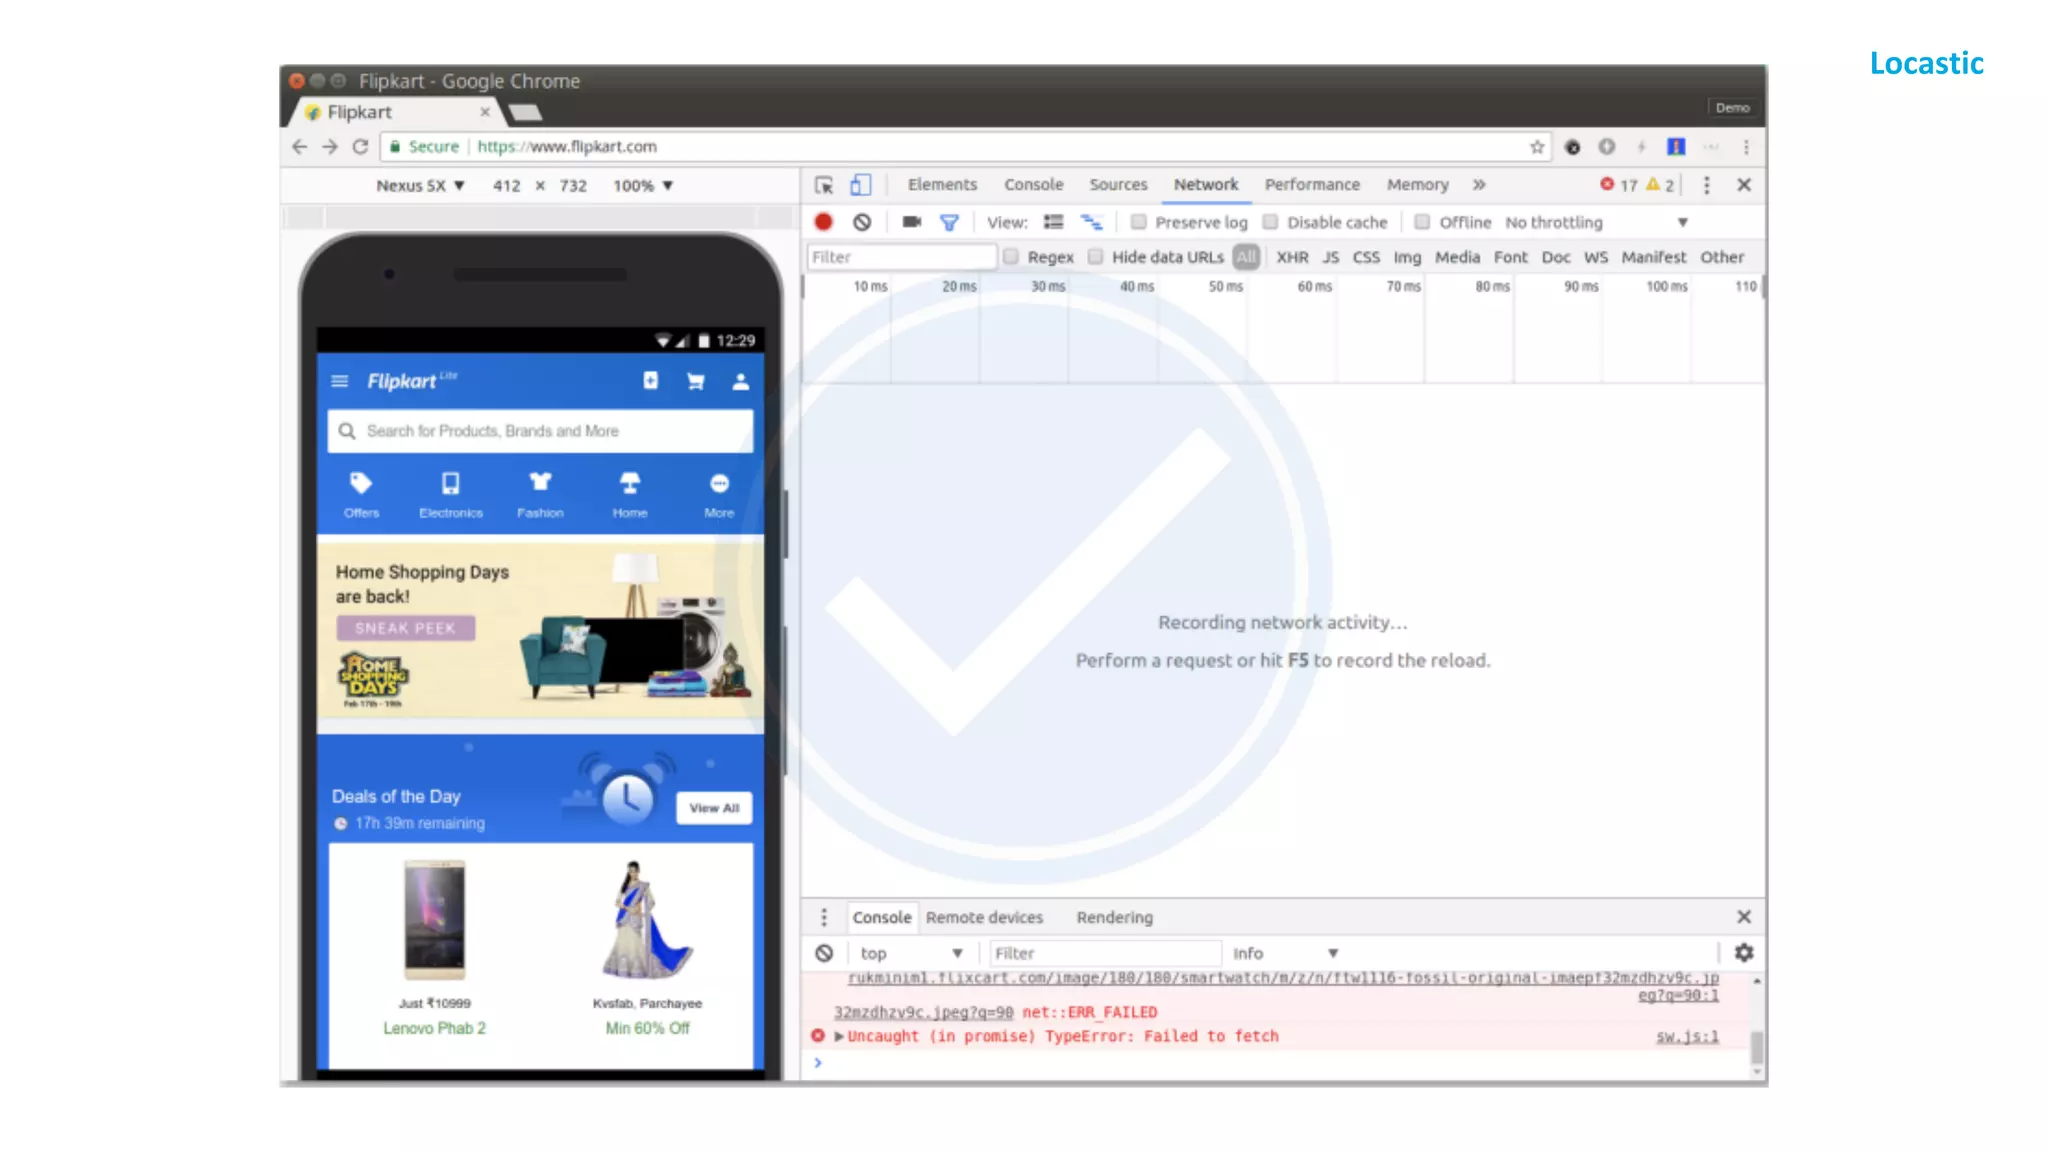This screenshot has height=1152, width=2048.
Task: Open the Rendering drawer tab
Action: tap(1114, 917)
